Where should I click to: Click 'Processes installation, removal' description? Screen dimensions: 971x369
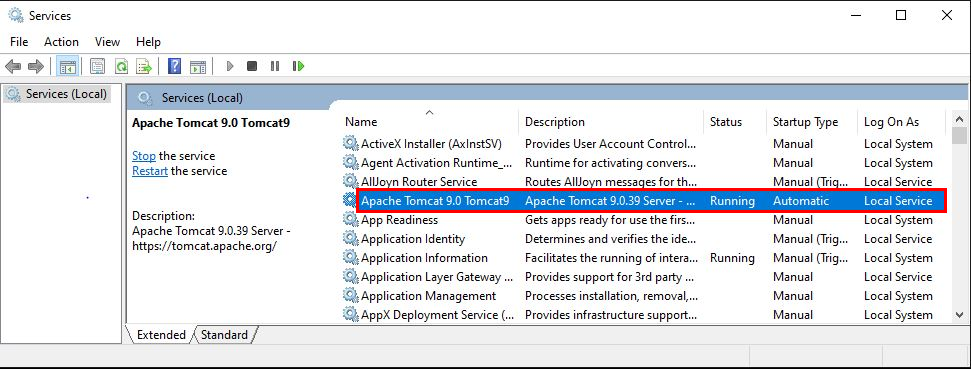(x=612, y=295)
